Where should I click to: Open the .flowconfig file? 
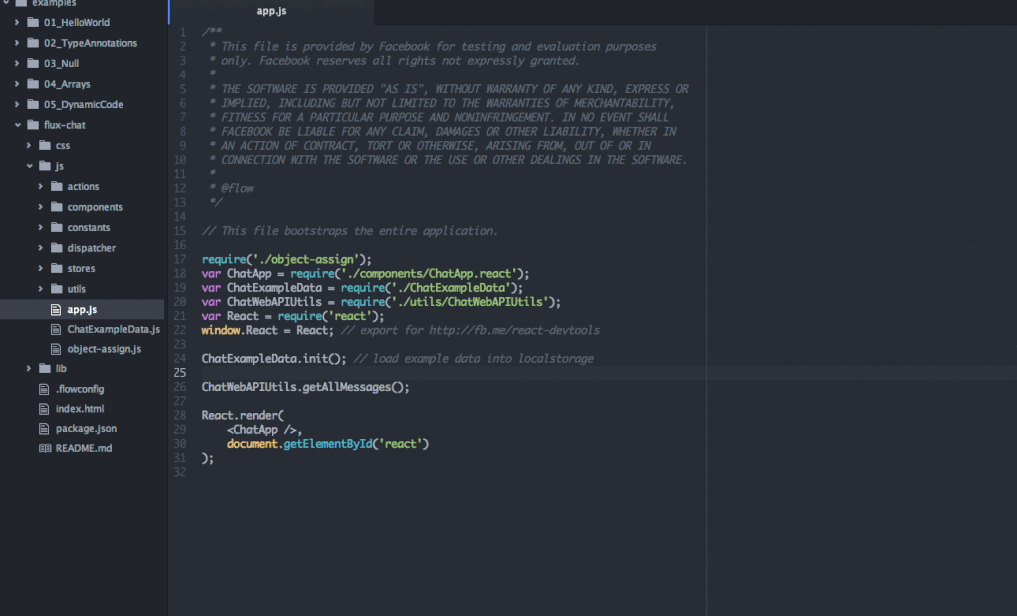coord(80,389)
